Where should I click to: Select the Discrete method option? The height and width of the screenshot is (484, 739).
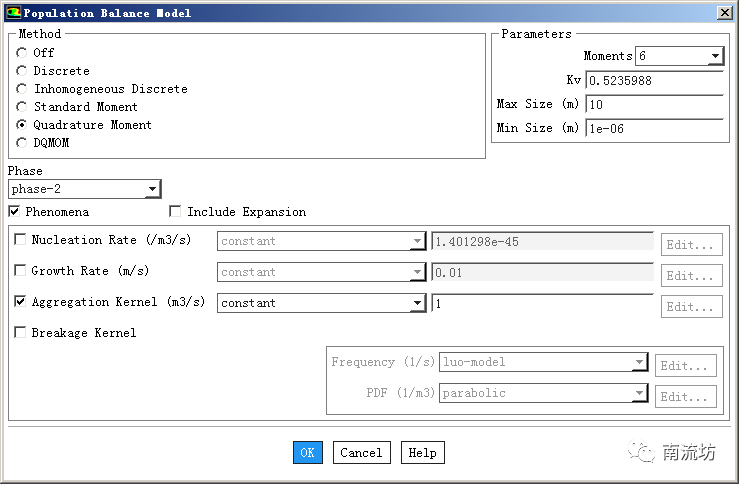click(22, 71)
